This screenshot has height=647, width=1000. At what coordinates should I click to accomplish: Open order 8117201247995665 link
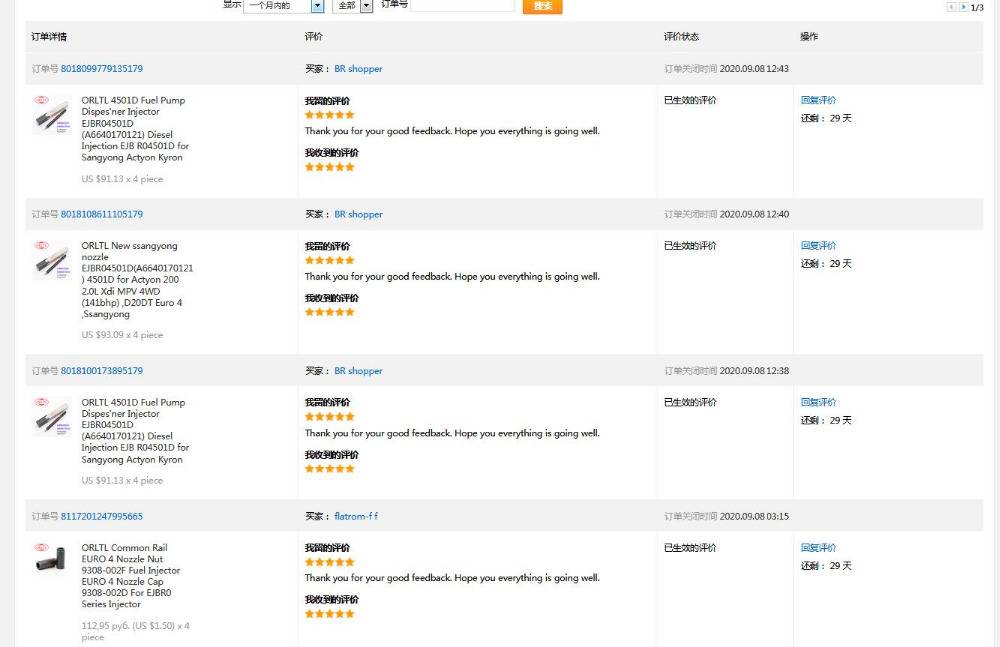click(101, 517)
